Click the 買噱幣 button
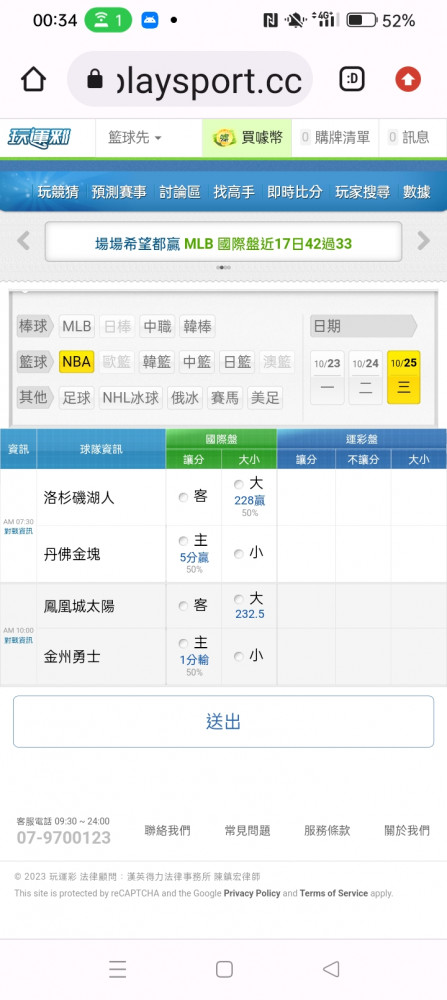Viewport: 447px width, 1000px height. tap(247, 137)
